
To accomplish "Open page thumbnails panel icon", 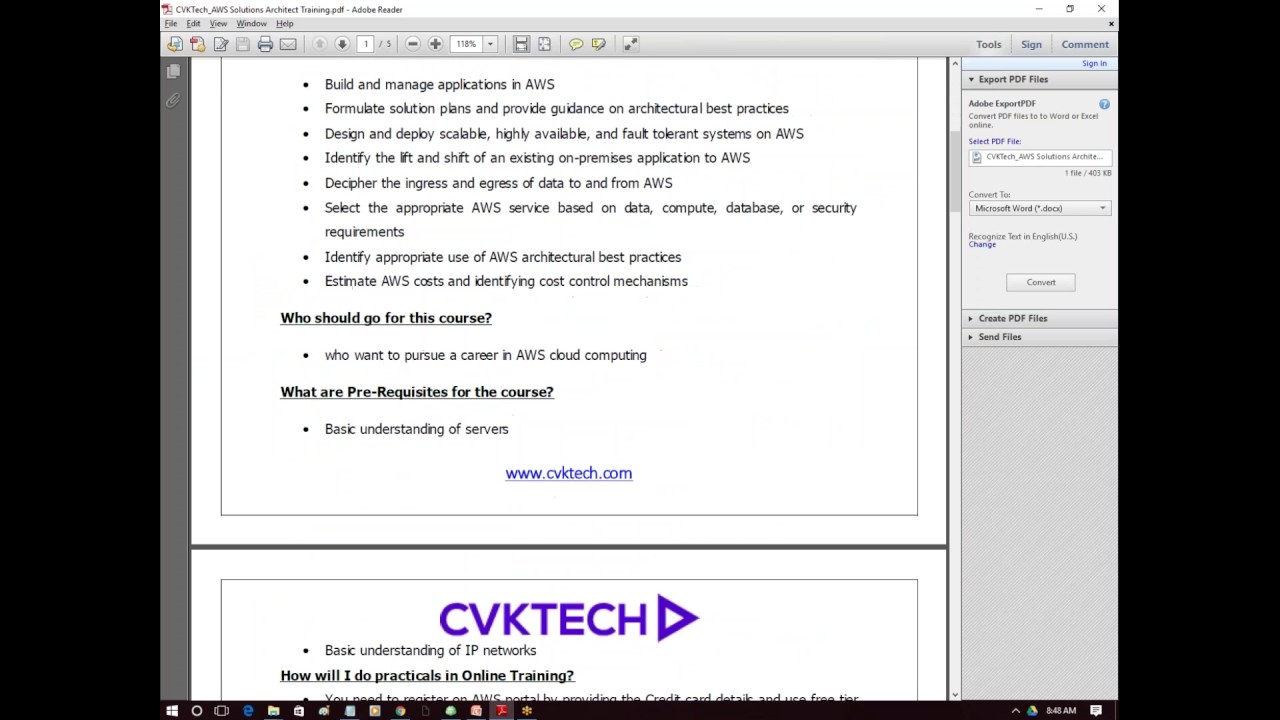I will coord(173,72).
